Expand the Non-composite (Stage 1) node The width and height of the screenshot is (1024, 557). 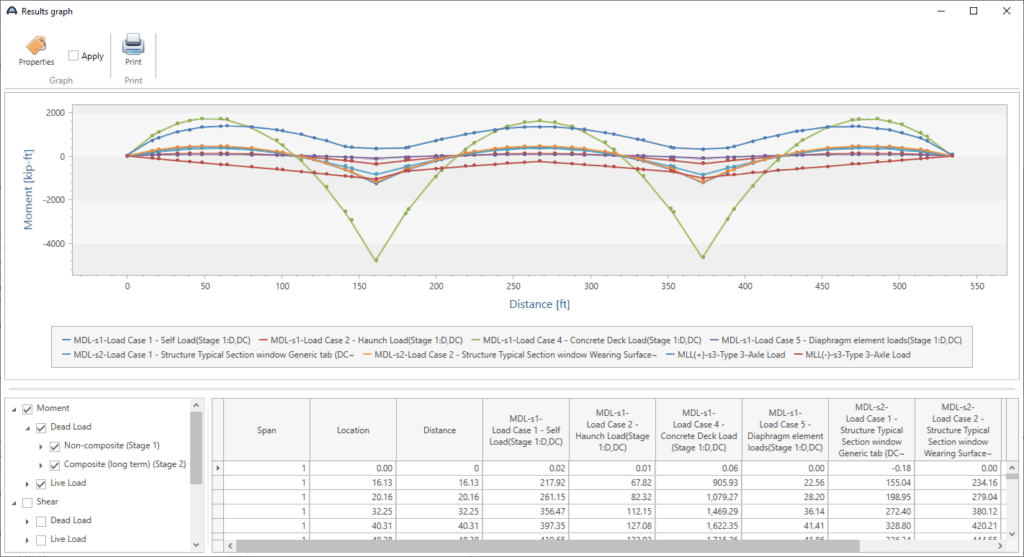click(41, 447)
